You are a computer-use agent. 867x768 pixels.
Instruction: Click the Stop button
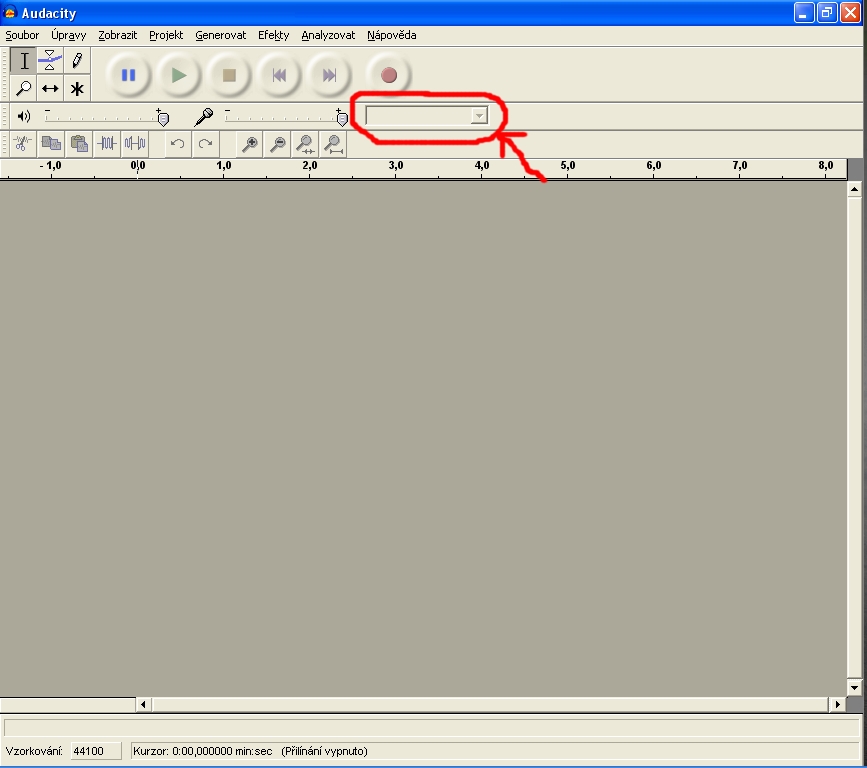point(229,75)
